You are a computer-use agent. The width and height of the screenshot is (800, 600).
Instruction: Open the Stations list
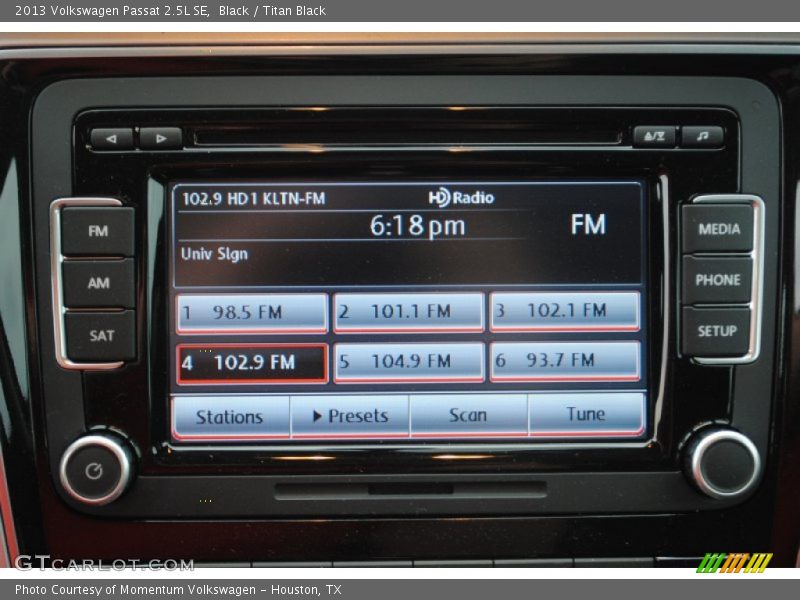click(229, 416)
